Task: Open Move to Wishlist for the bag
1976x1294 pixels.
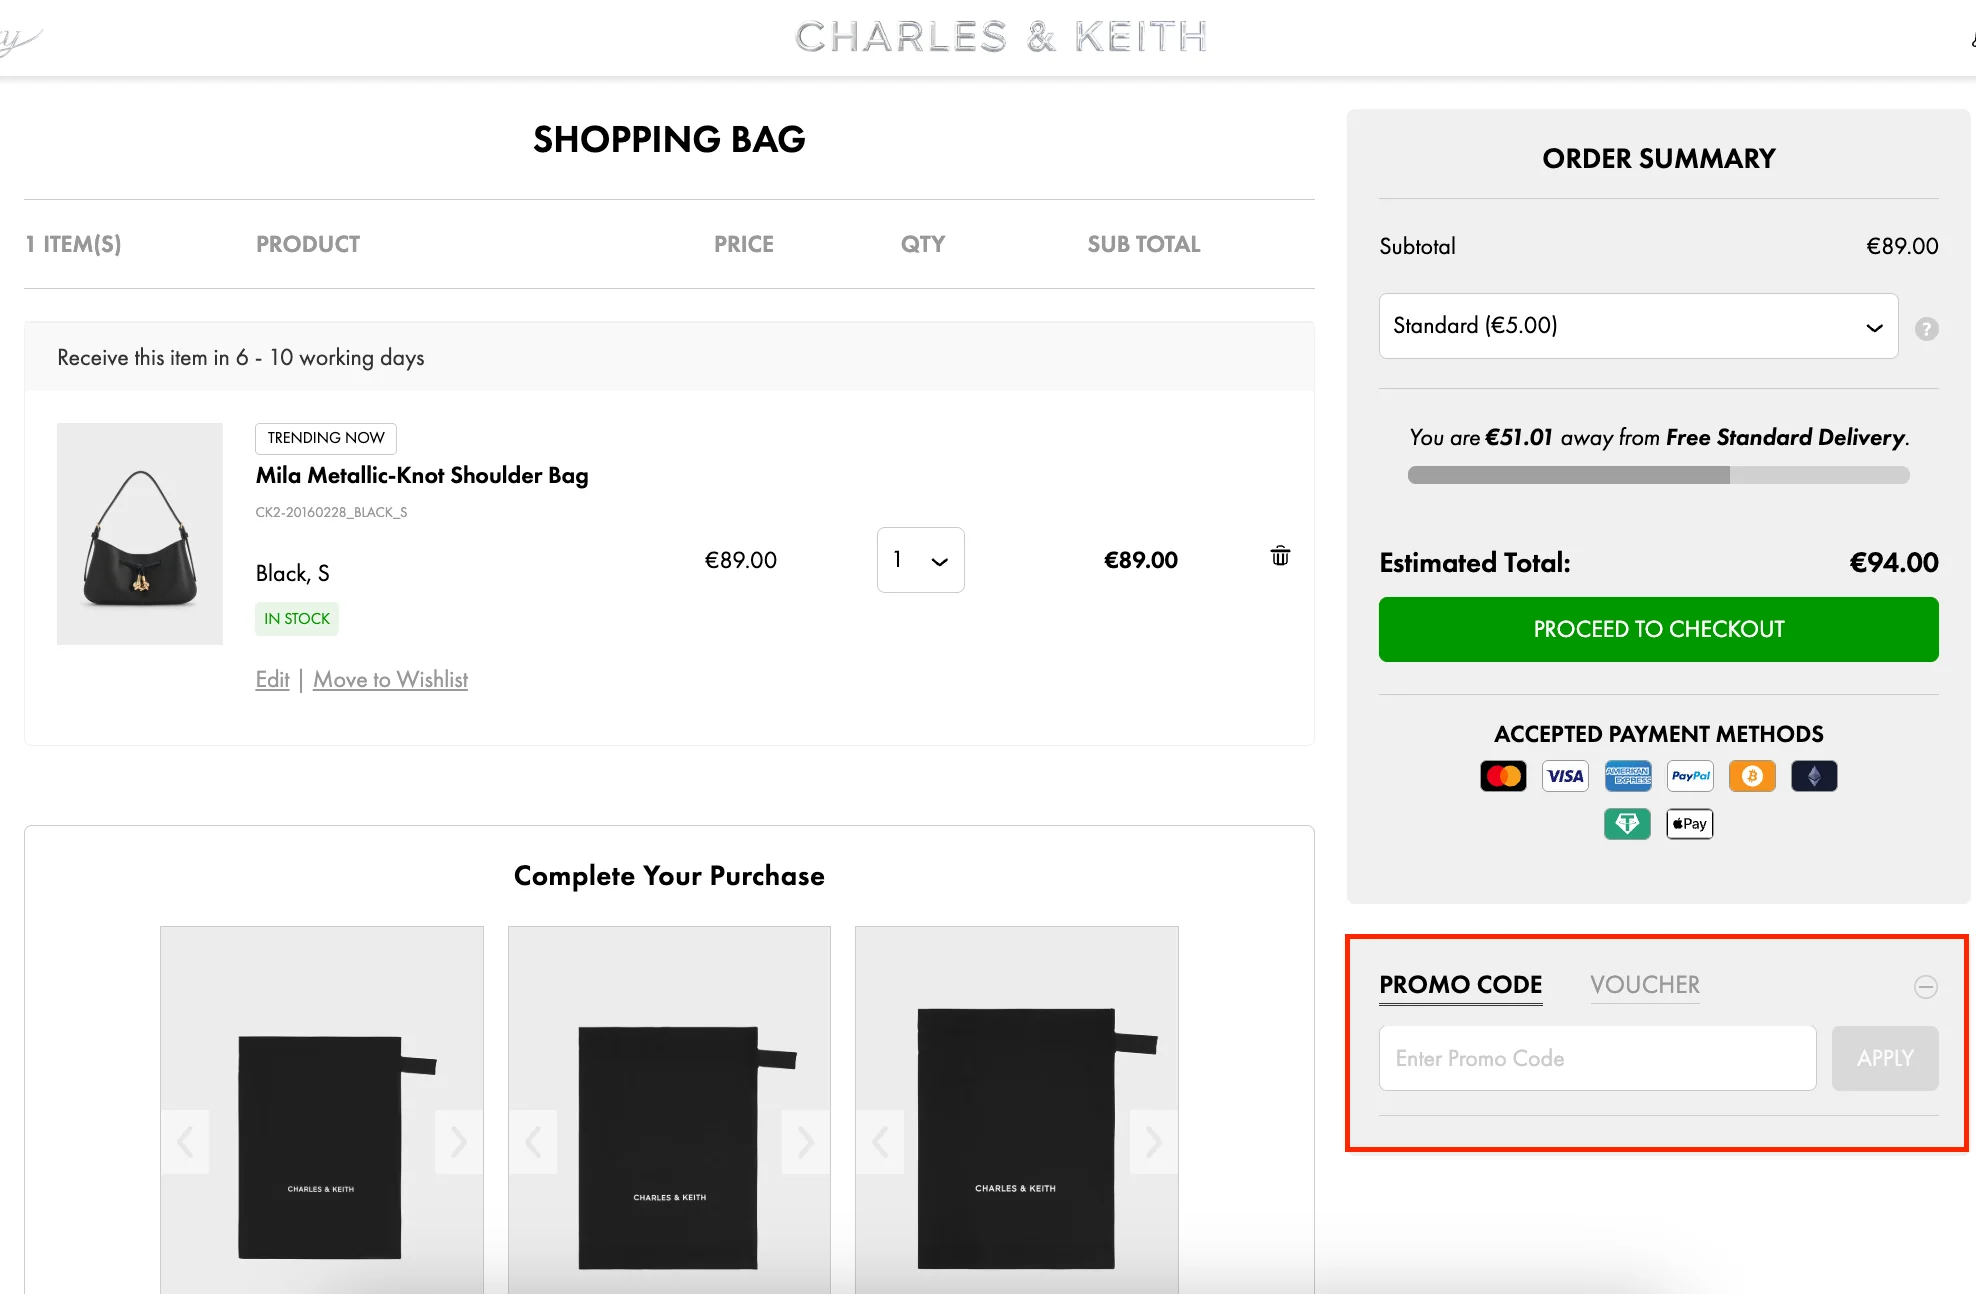Action: [x=390, y=679]
